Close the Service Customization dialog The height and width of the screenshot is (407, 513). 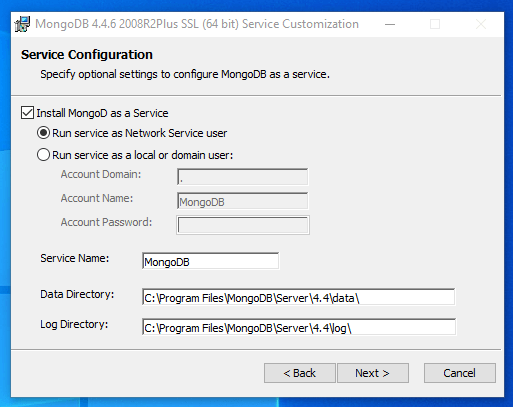(x=481, y=24)
